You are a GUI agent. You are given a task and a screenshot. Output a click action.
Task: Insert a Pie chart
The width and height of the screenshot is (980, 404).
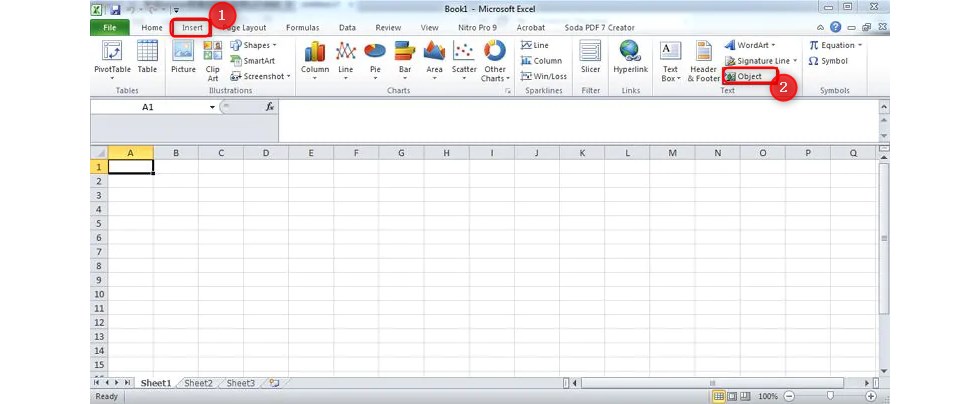click(375, 60)
